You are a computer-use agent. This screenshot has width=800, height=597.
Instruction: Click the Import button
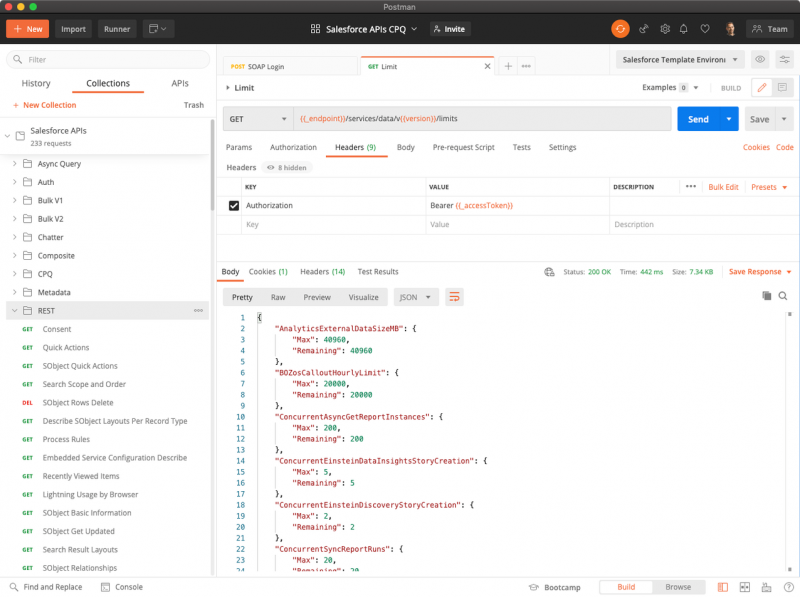(73, 29)
